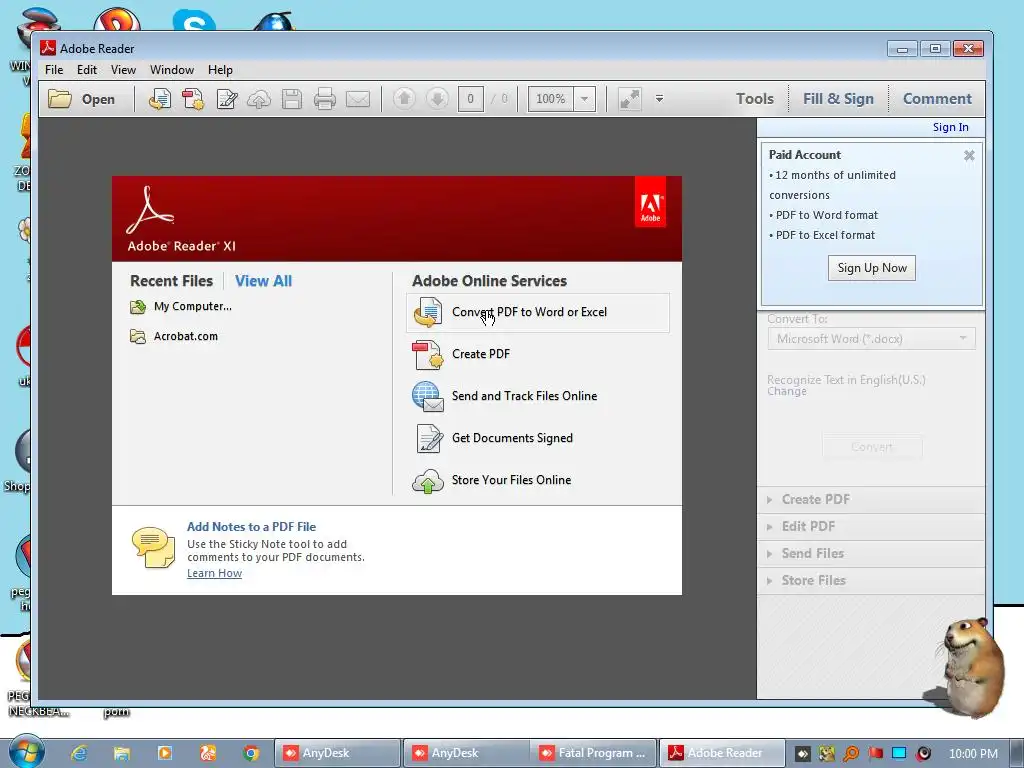This screenshot has height=768, width=1024.
Task: Select Convert PDF to Word or Excel
Action: pyautogui.click(x=538, y=313)
